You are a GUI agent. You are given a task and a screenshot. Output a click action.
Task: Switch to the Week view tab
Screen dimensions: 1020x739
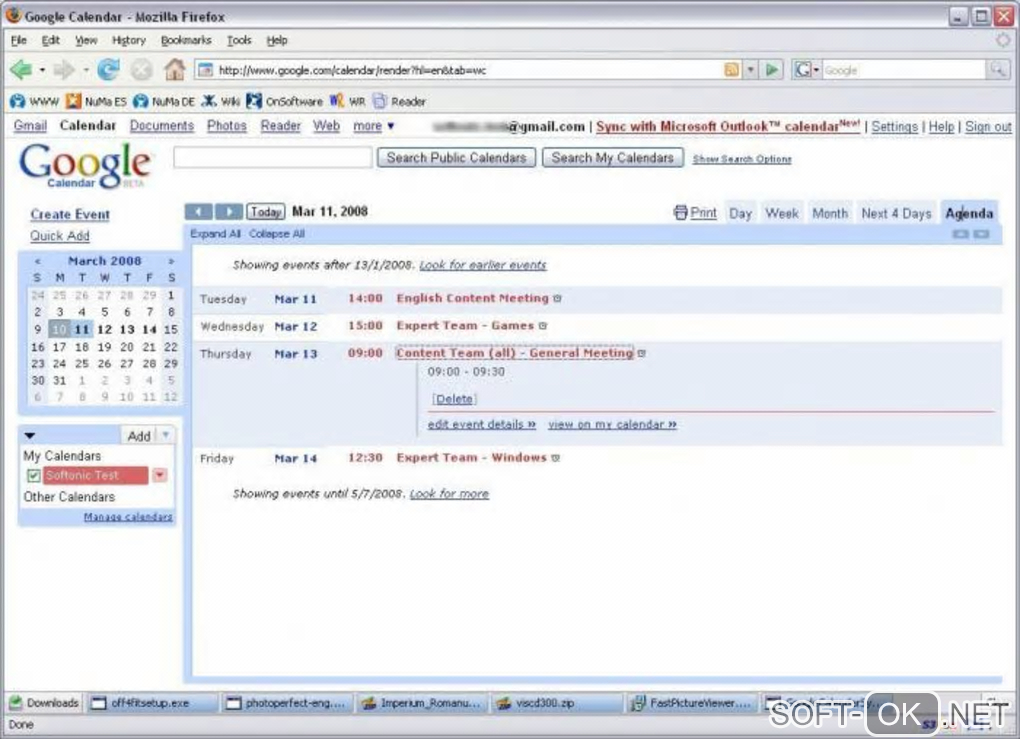pyautogui.click(x=781, y=213)
